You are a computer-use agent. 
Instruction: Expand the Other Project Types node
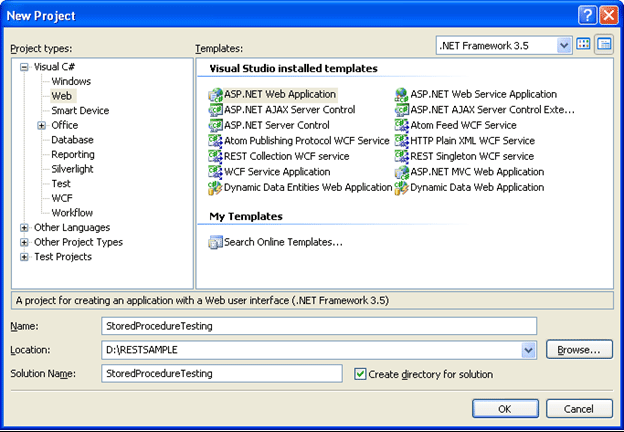click(x=24, y=243)
